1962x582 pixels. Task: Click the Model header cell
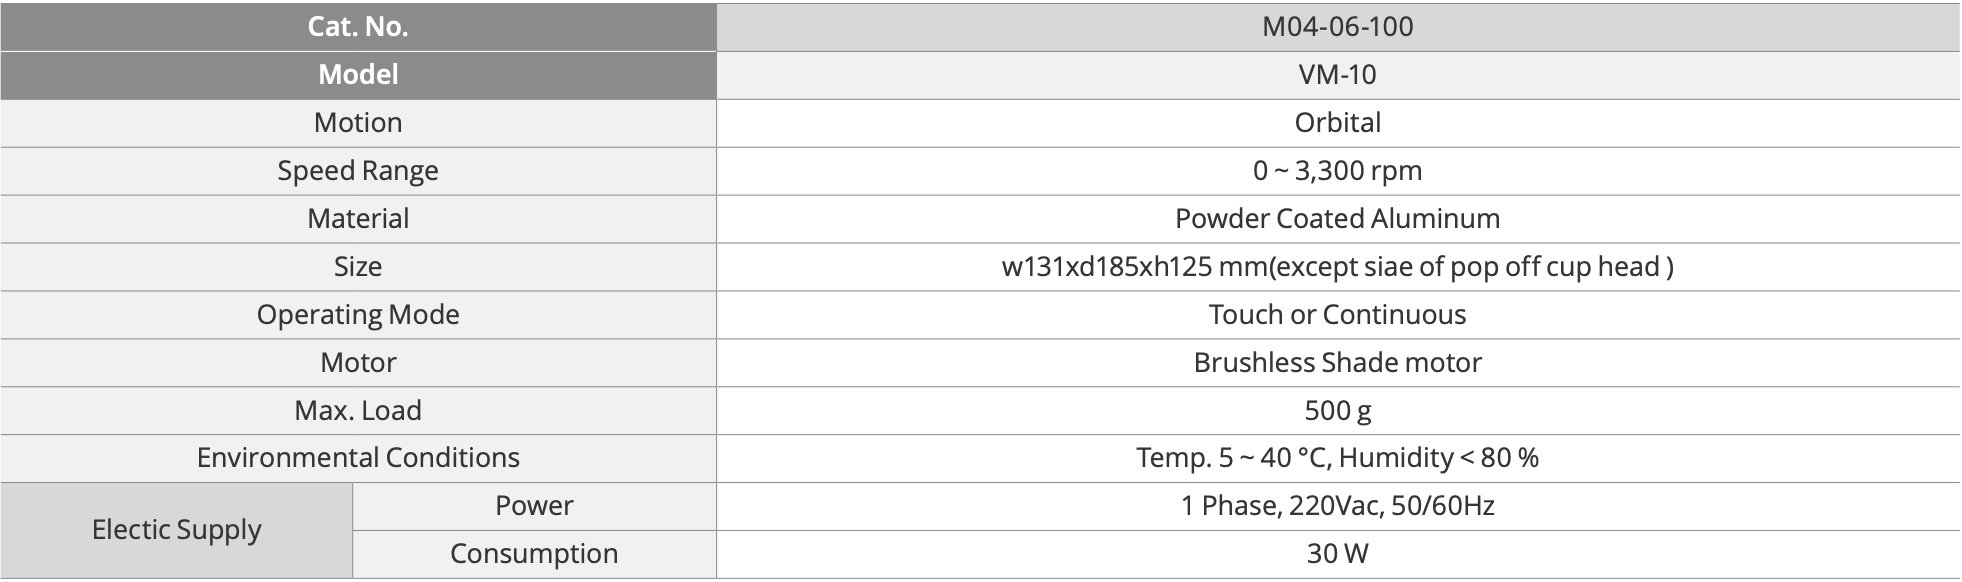click(x=358, y=75)
